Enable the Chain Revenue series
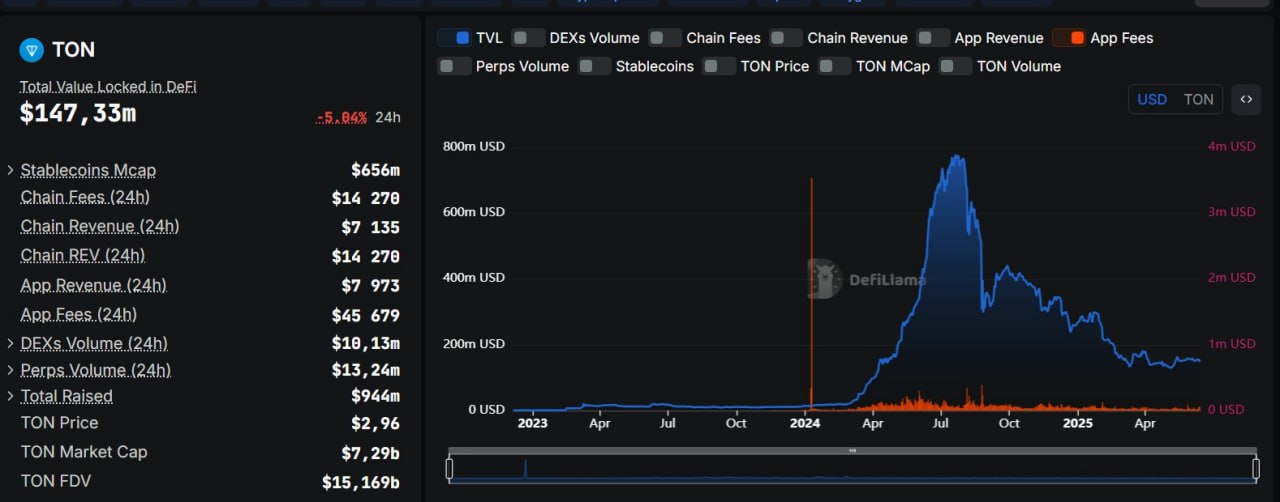 click(786, 38)
